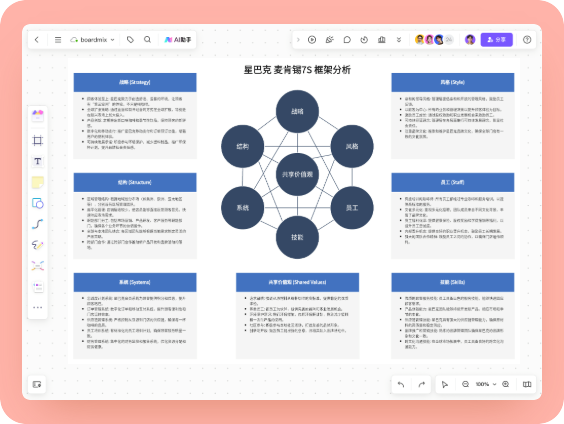
Task: Click the 风格 circle node
Action: point(352,146)
